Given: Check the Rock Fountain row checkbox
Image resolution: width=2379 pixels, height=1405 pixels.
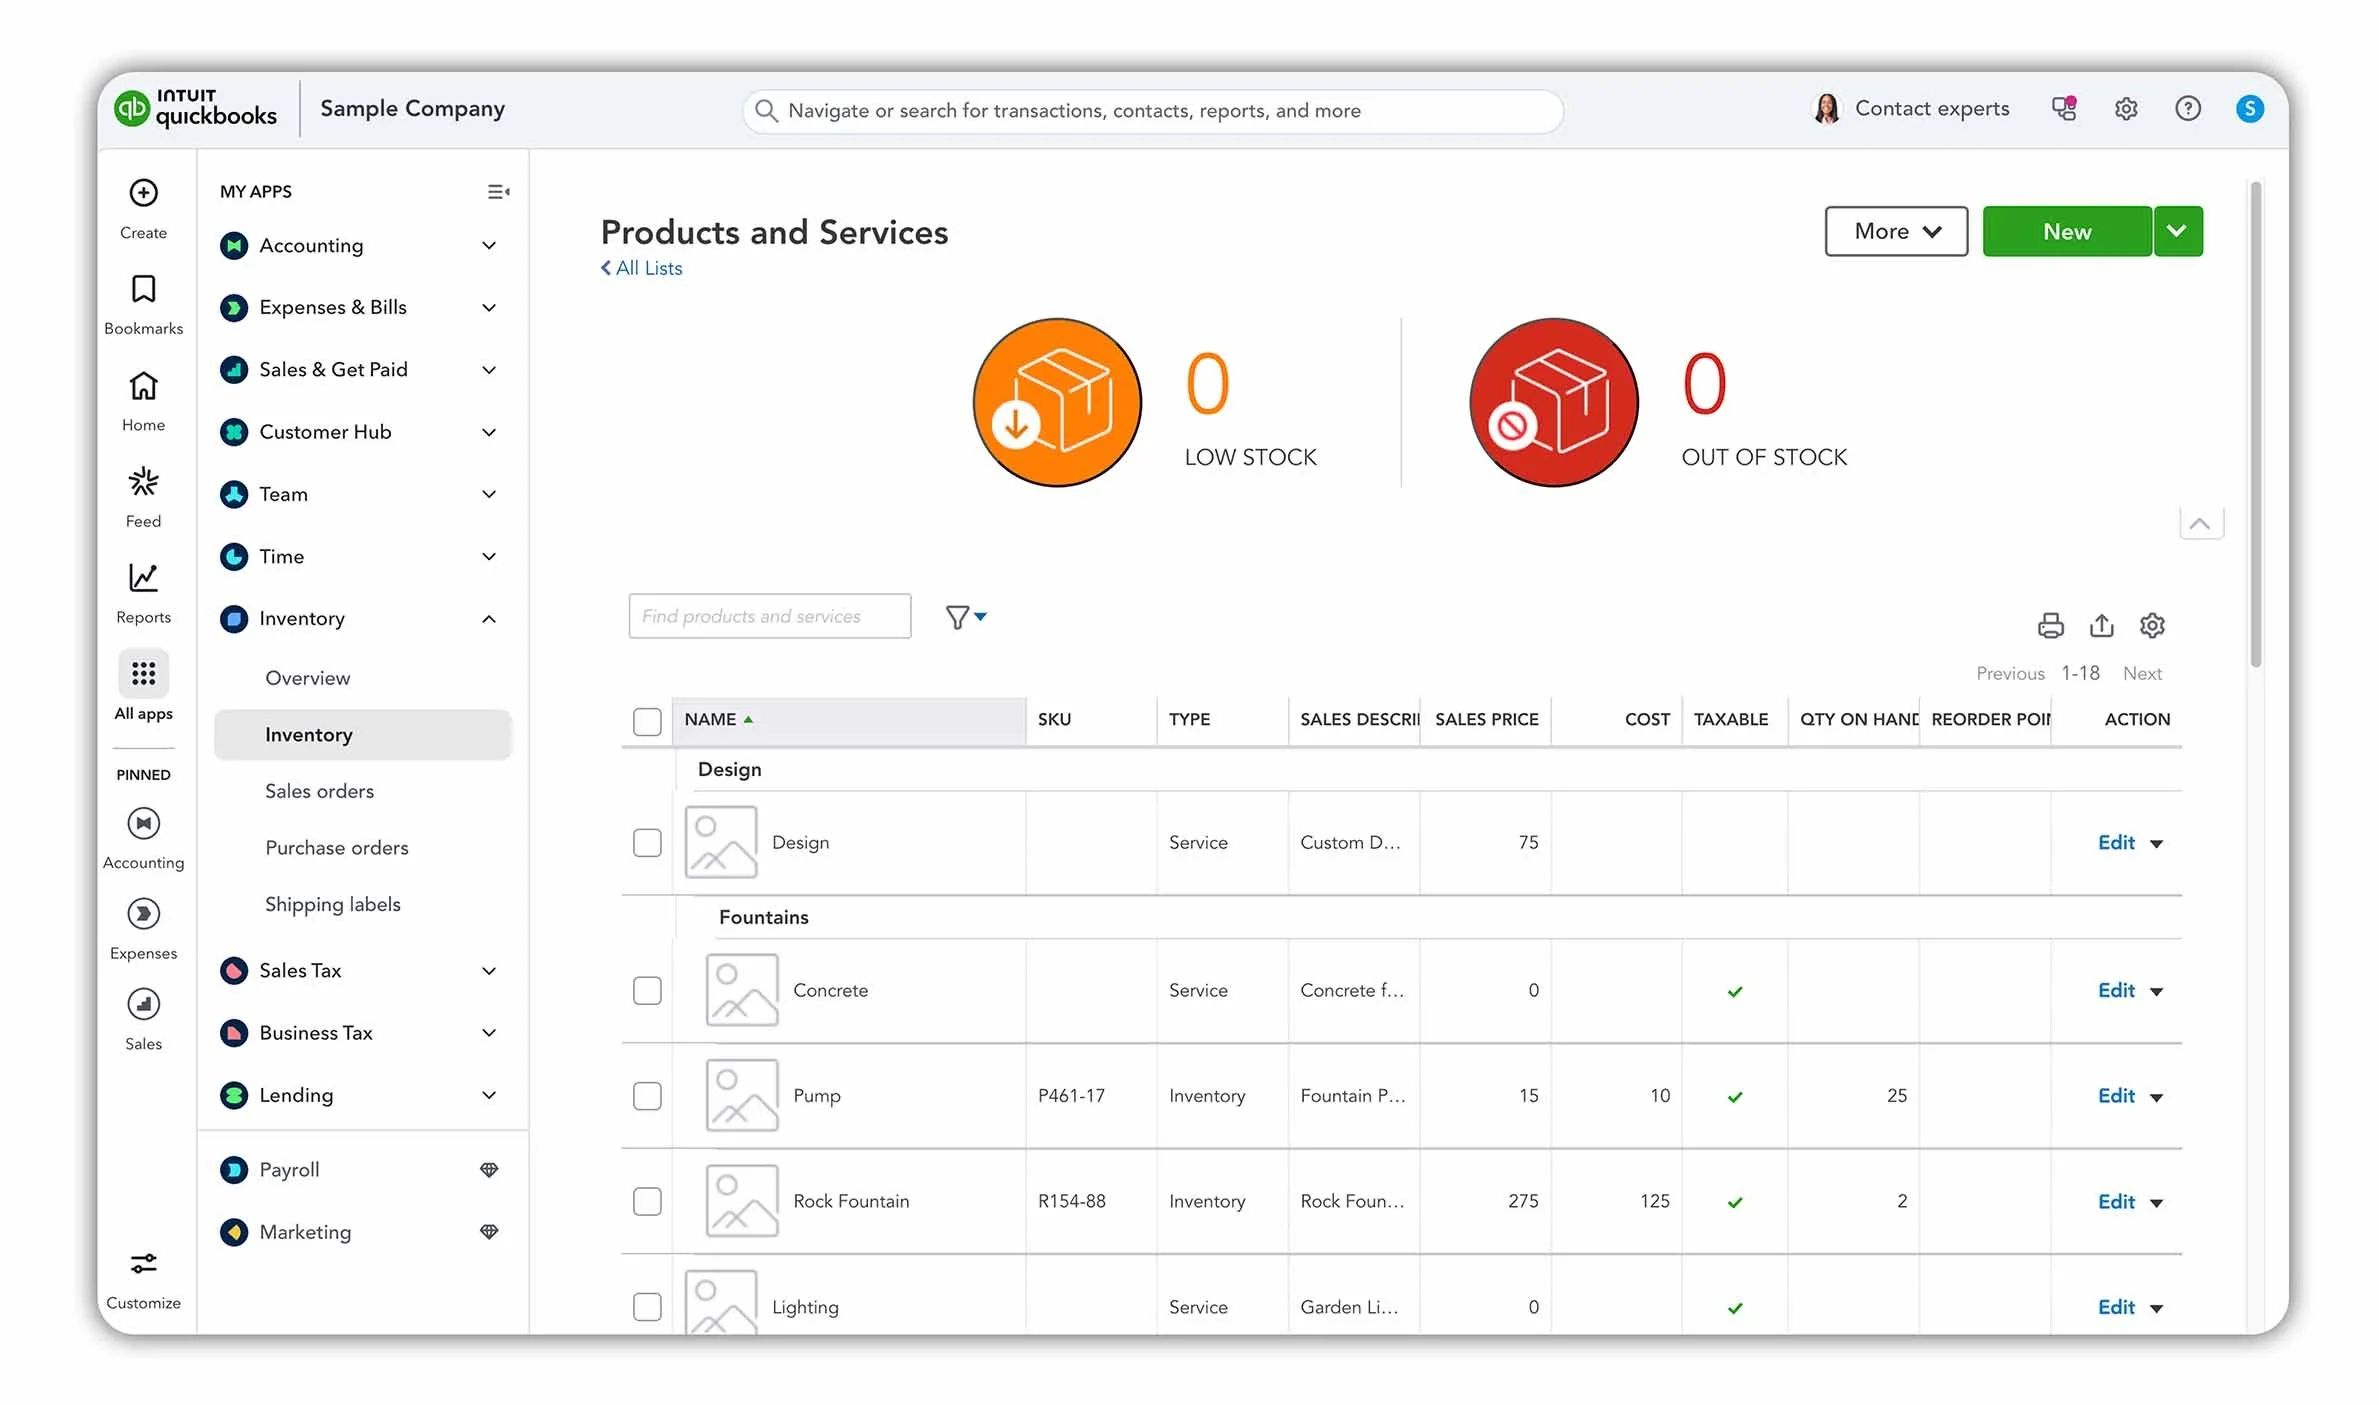Looking at the screenshot, I should tap(647, 1201).
